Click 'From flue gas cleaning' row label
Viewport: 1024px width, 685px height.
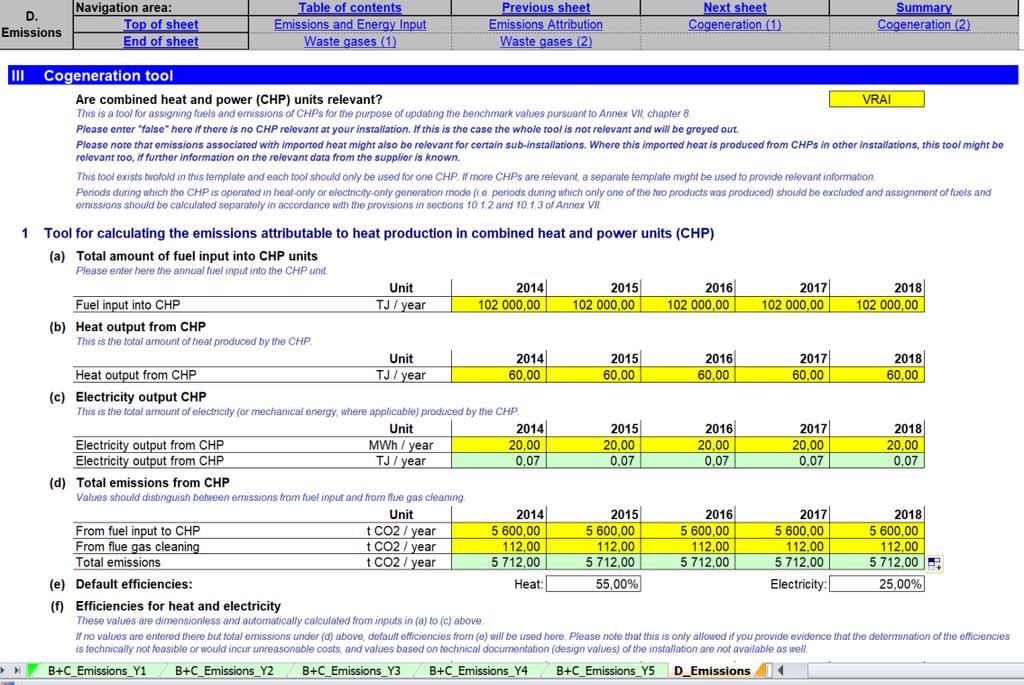[137, 547]
